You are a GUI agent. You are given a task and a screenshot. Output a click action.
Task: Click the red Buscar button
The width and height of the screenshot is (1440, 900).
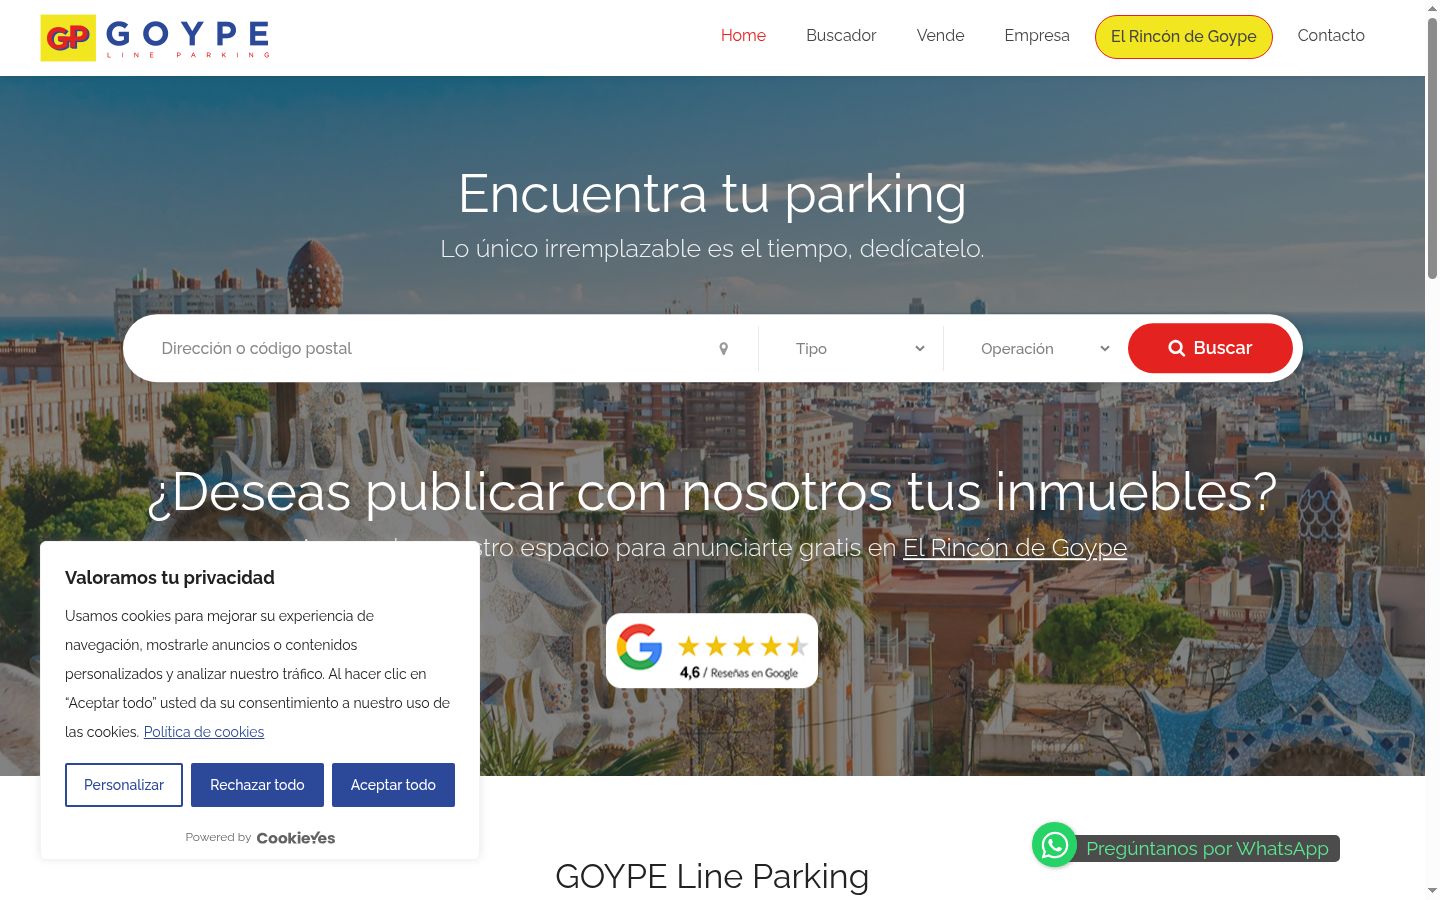click(1210, 348)
